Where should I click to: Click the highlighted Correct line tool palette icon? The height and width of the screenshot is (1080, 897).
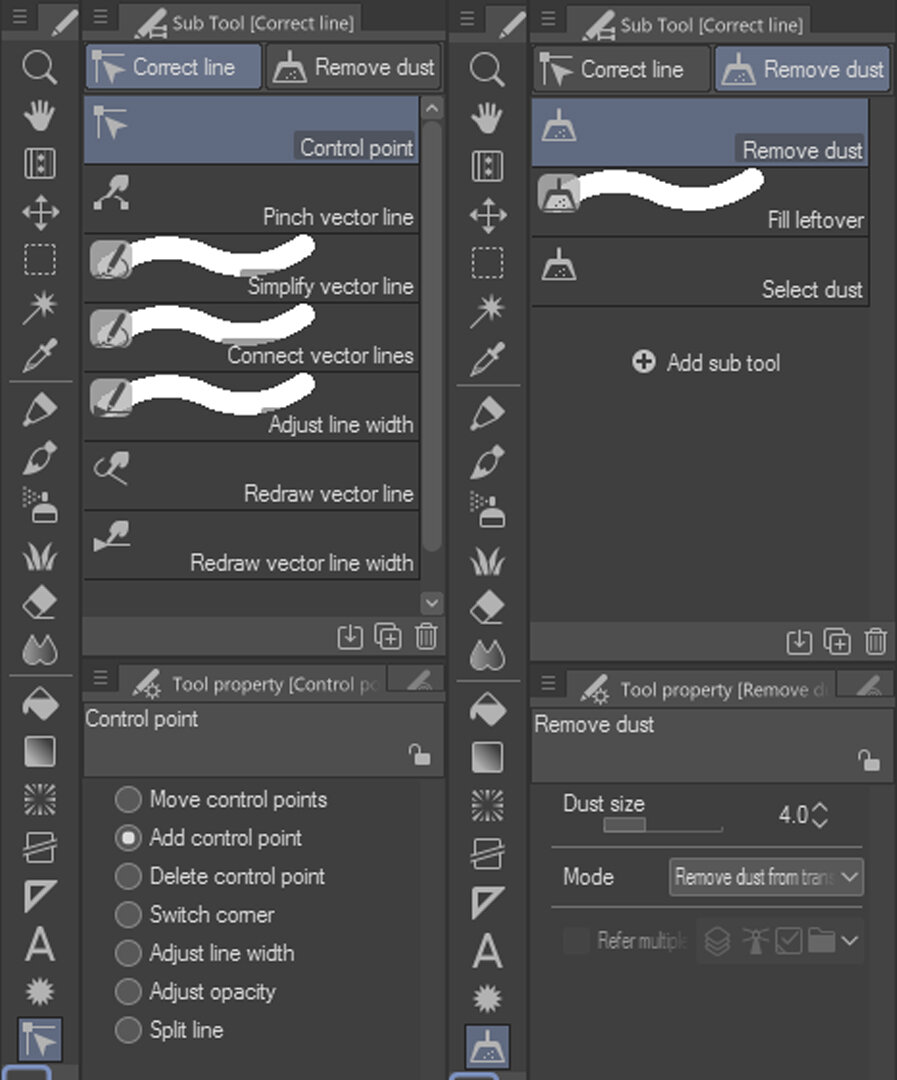click(40, 1040)
